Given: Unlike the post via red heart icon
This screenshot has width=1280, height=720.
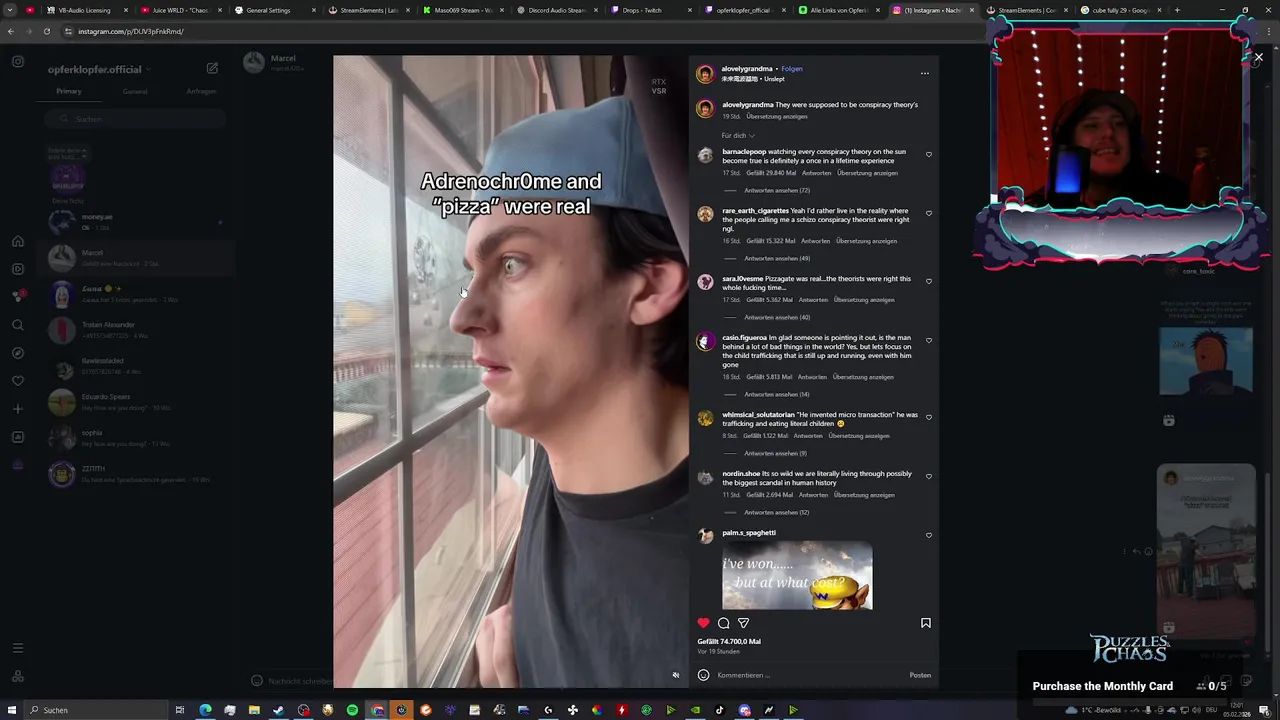Looking at the screenshot, I should (x=703, y=623).
